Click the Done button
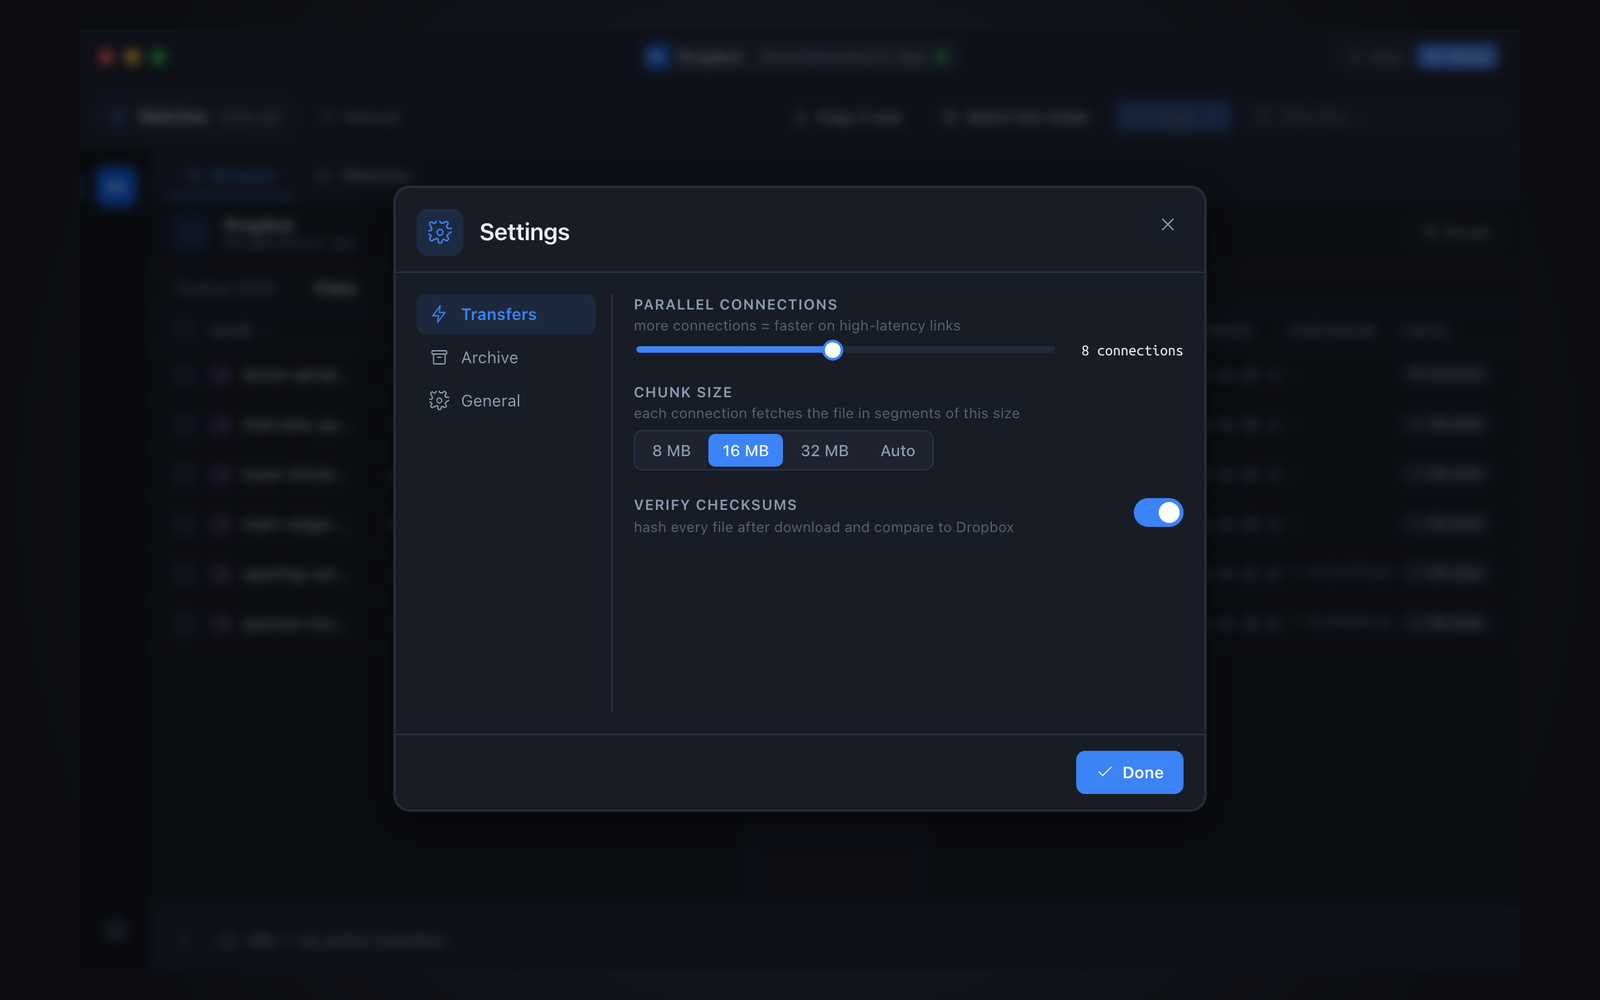 (1129, 772)
